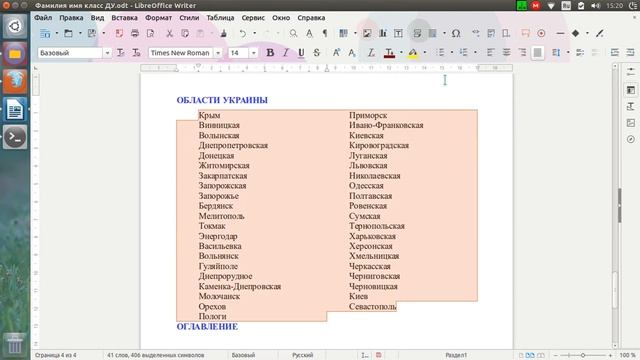Open the Таблица menu
640x360 pixels.
click(x=220, y=18)
